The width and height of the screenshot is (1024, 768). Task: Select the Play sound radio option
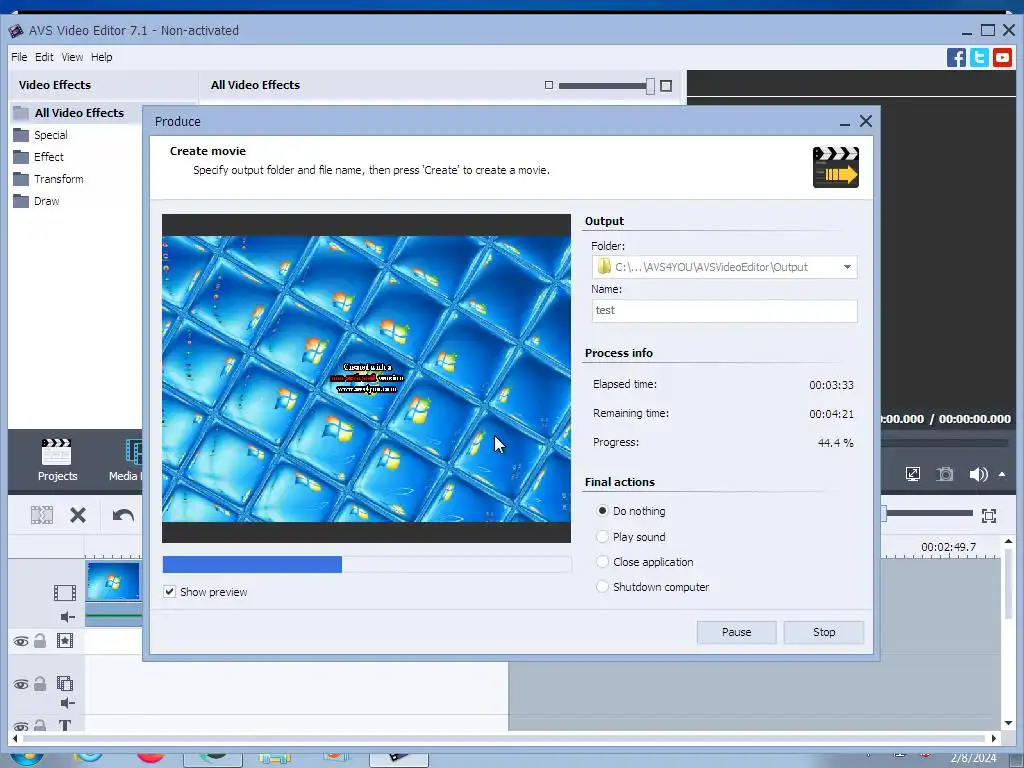602,537
